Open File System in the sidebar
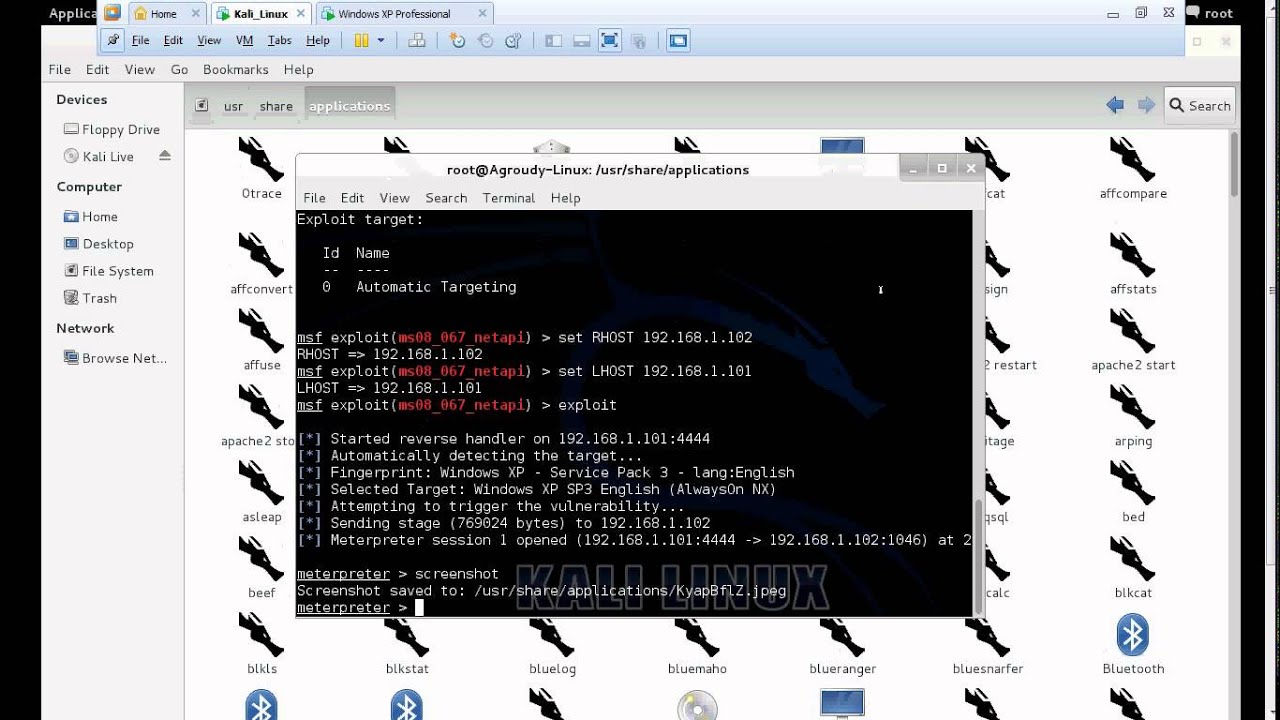The image size is (1280, 720). click(x=109, y=270)
